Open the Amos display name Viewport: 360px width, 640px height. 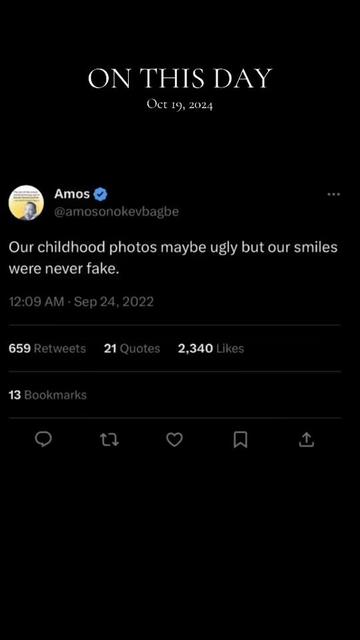(x=72, y=194)
